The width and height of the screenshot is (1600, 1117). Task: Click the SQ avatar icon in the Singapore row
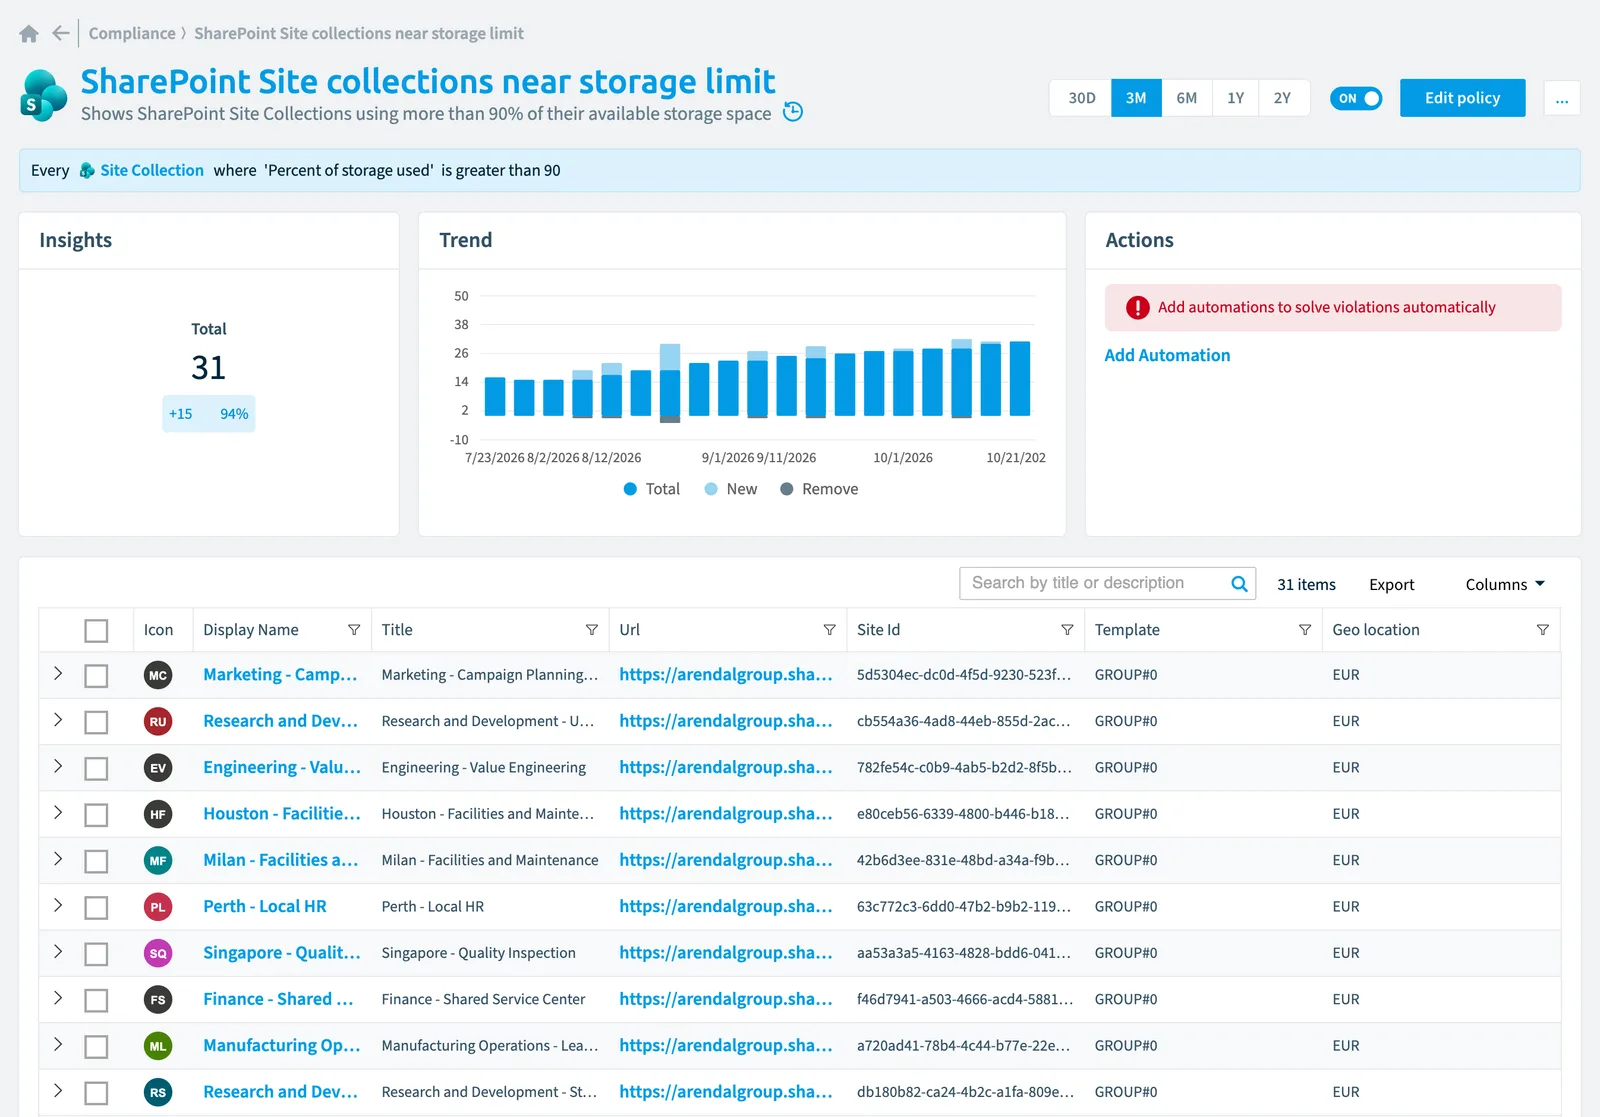pyautogui.click(x=158, y=954)
